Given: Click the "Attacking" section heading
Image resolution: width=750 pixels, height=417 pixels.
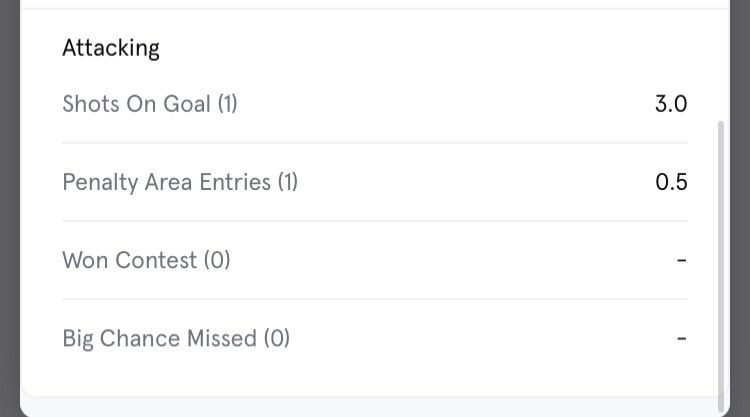Looking at the screenshot, I should click(x=110, y=48).
